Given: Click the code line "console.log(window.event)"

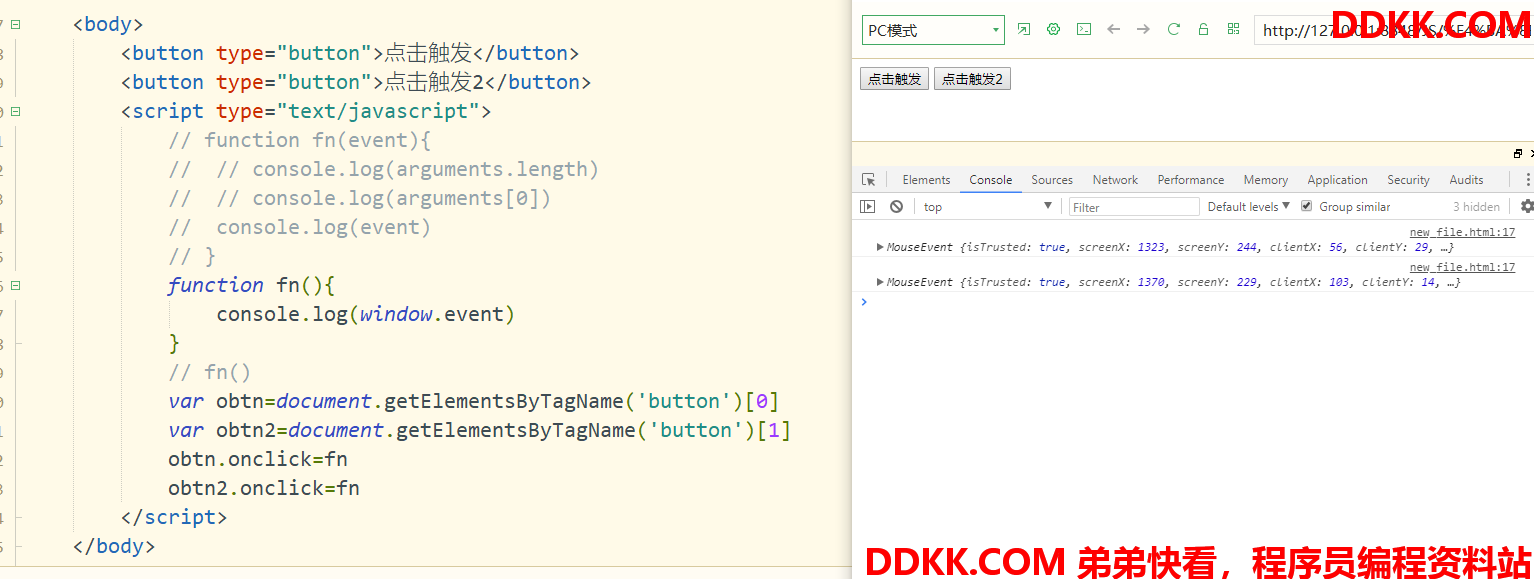Looking at the screenshot, I should [x=365, y=314].
